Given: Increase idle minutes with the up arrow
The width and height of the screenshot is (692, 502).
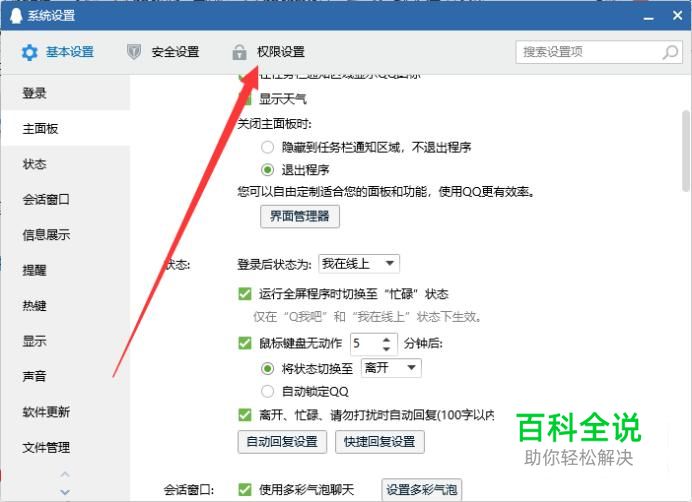Looking at the screenshot, I should (x=387, y=339).
